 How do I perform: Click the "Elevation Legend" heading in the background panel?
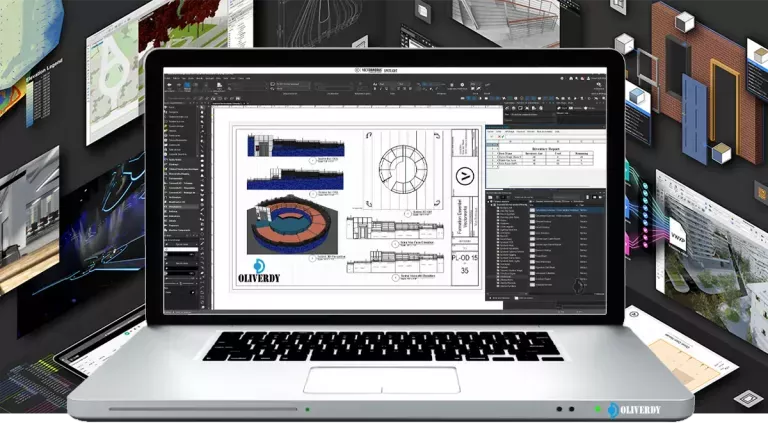coord(43,71)
